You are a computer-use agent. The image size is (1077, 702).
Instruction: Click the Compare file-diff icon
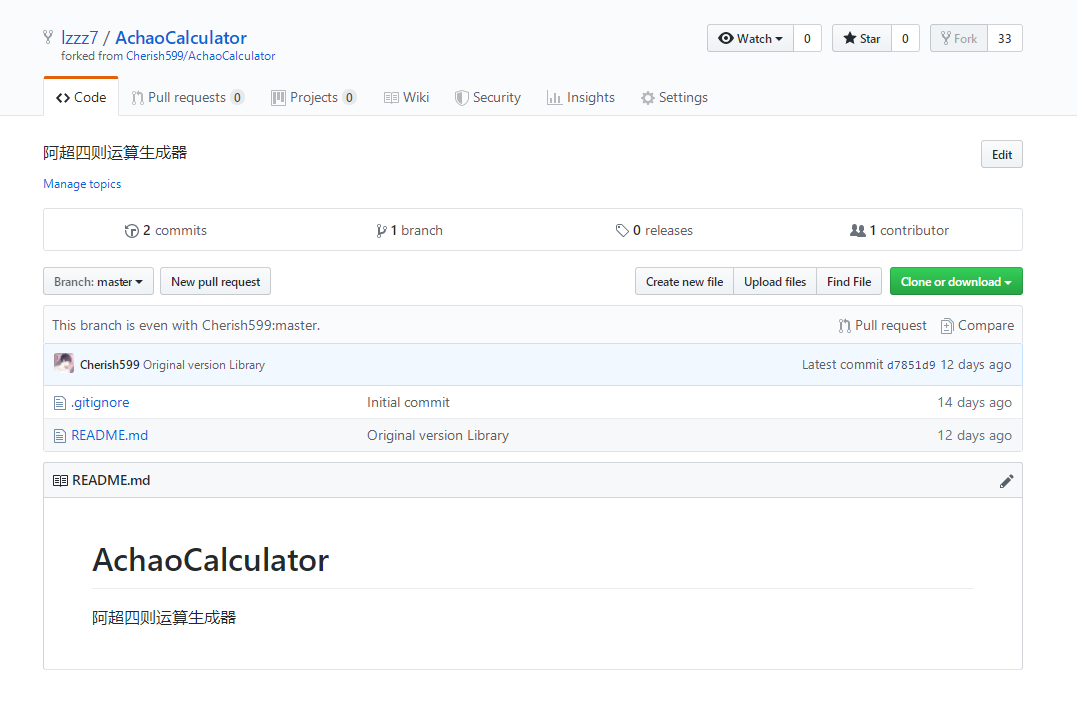[946, 326]
